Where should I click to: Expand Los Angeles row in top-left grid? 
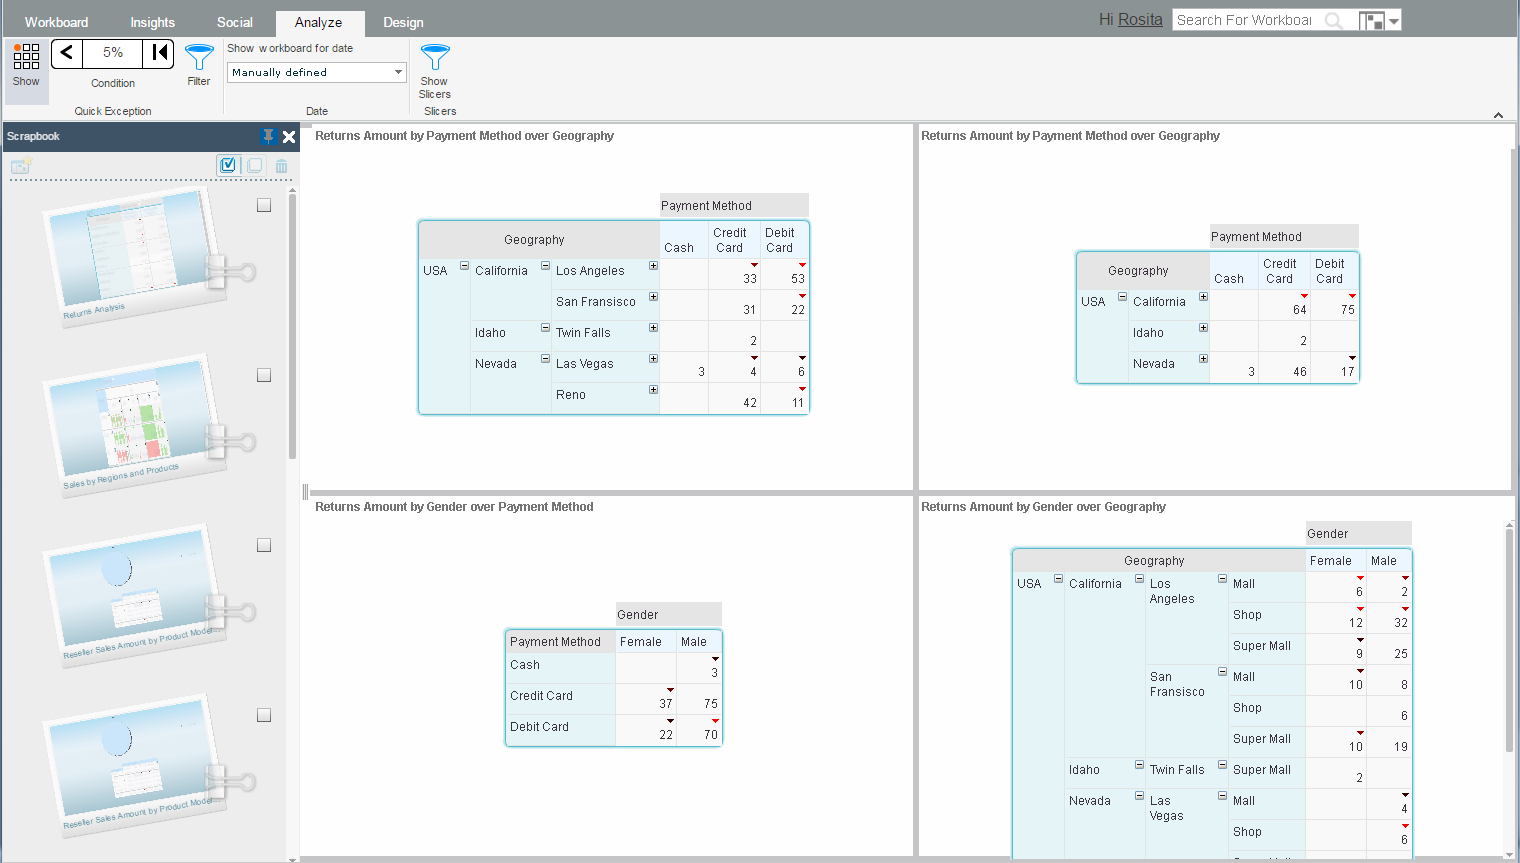(x=653, y=266)
